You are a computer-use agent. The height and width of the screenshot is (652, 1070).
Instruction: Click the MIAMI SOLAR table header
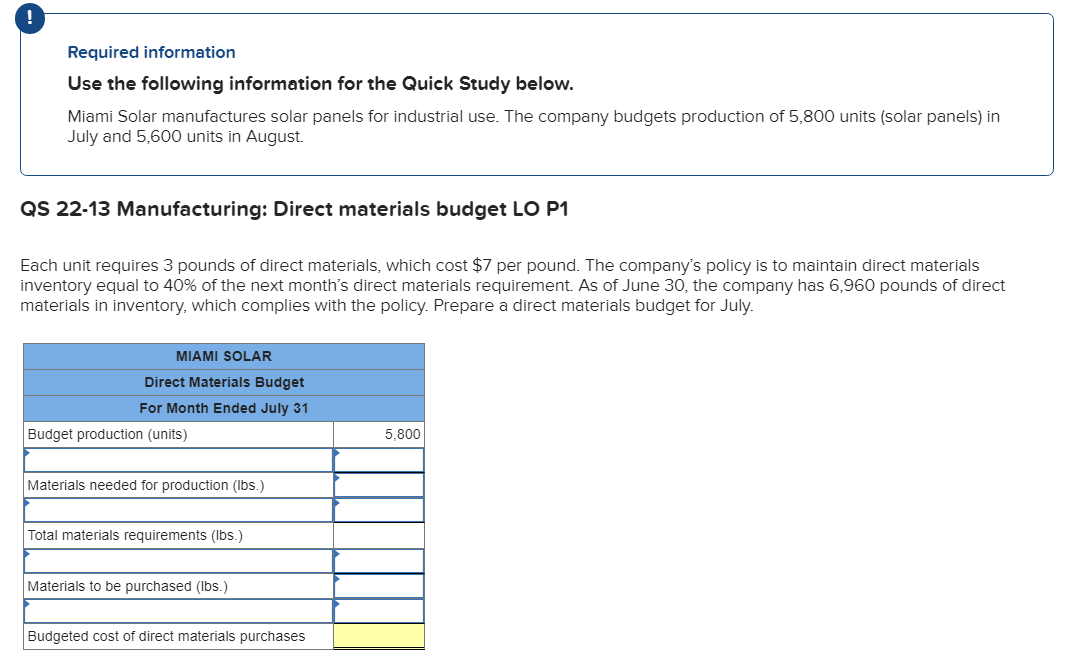[224, 356]
